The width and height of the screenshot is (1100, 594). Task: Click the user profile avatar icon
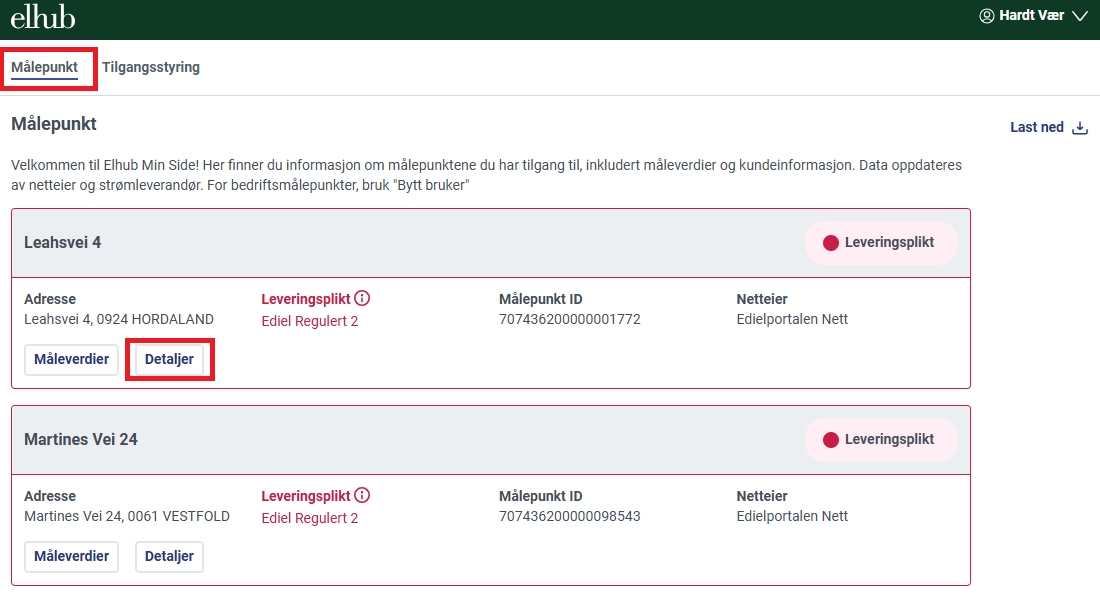986,16
